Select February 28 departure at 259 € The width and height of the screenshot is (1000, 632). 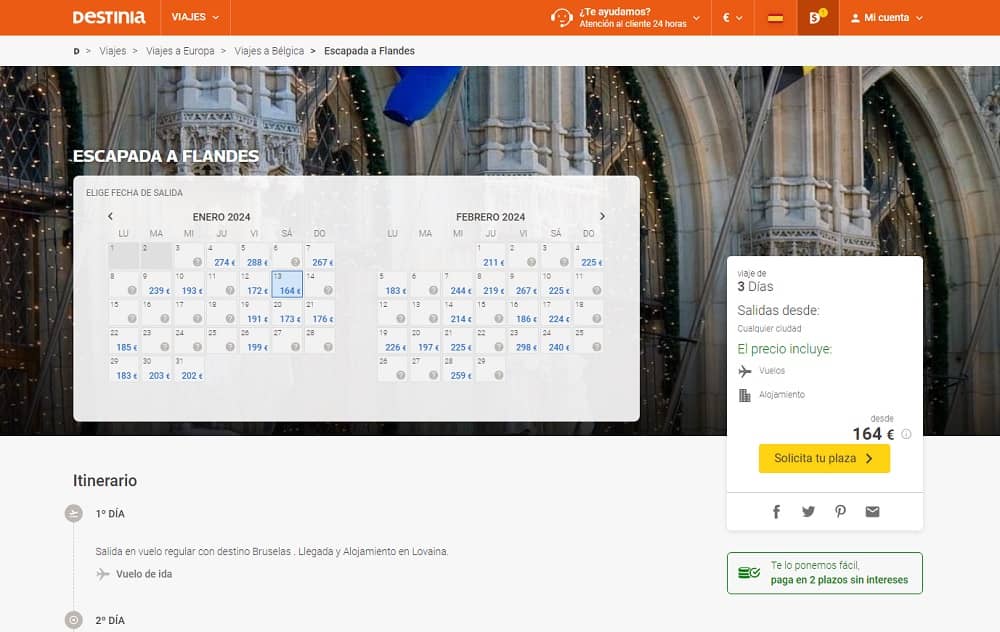coord(458,369)
